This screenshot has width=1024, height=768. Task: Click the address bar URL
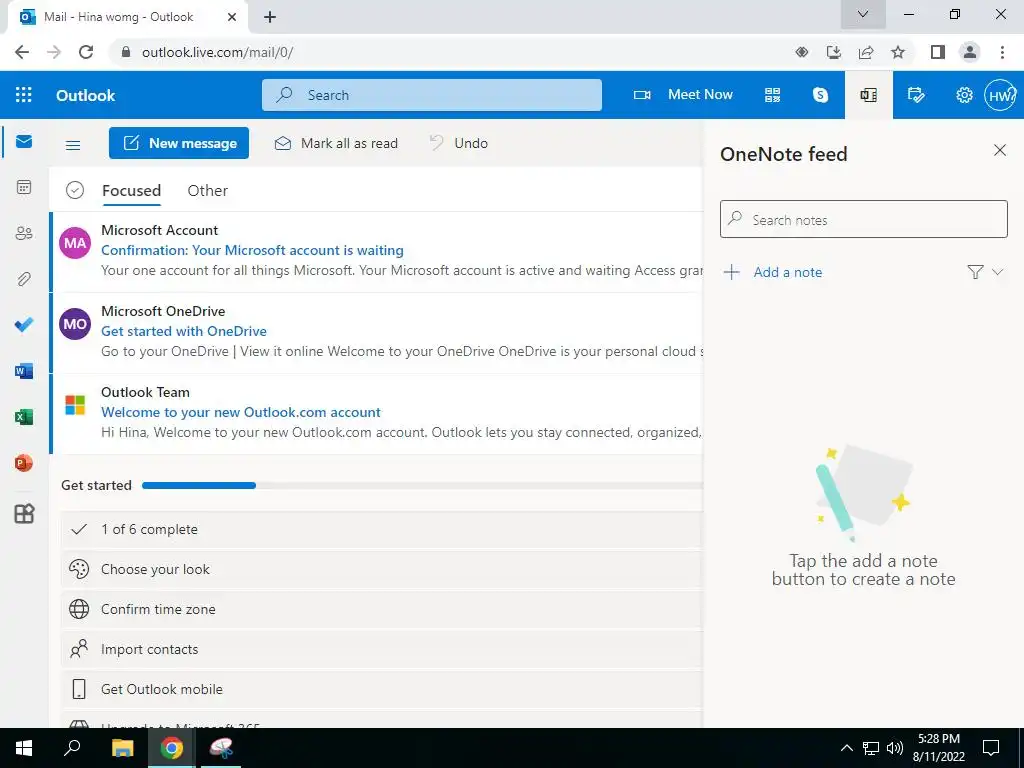(x=217, y=52)
